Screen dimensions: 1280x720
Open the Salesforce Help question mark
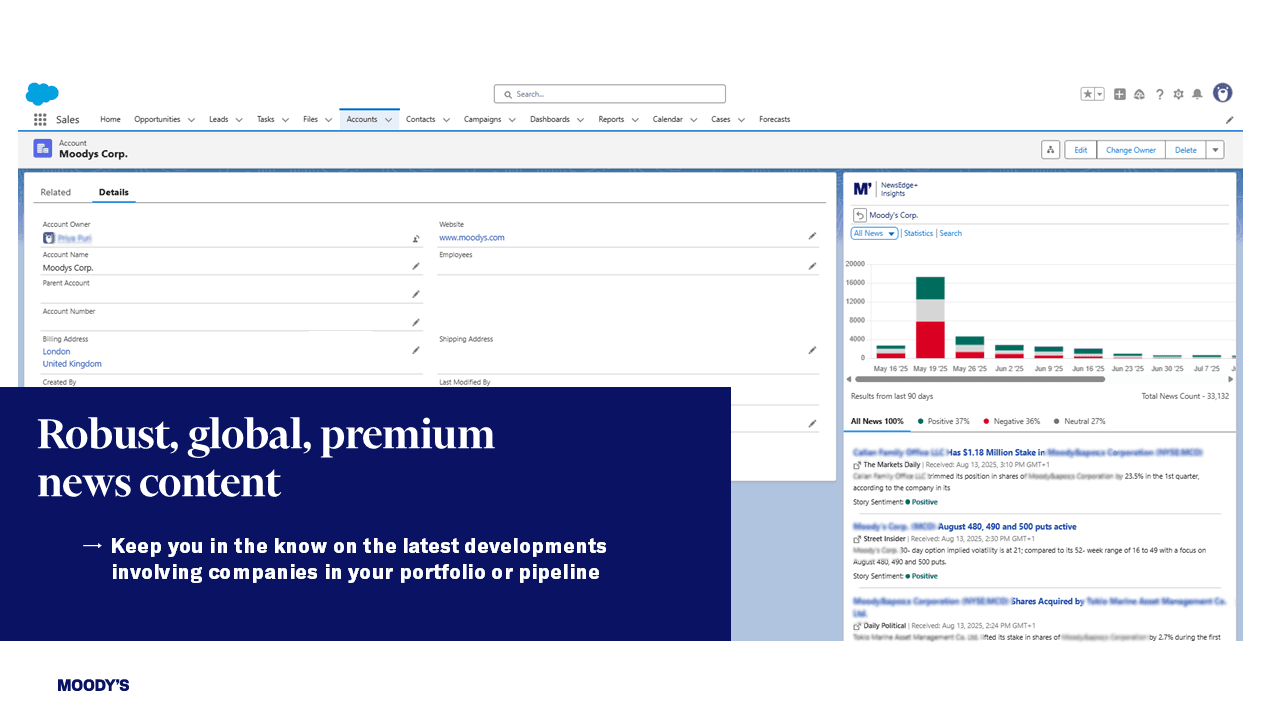pos(1160,94)
